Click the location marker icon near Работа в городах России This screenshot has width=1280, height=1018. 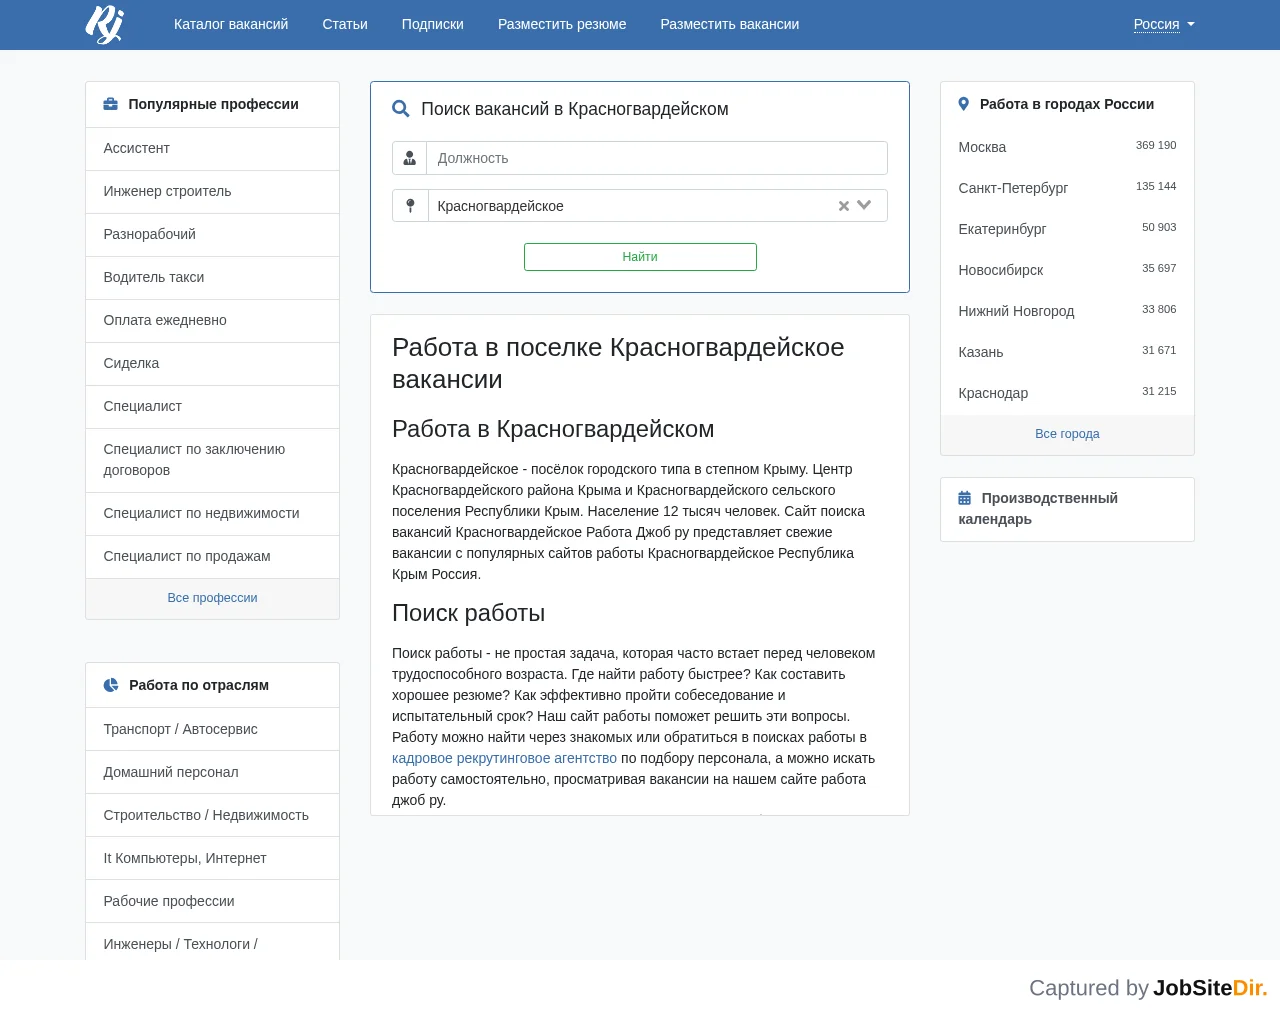(x=964, y=104)
